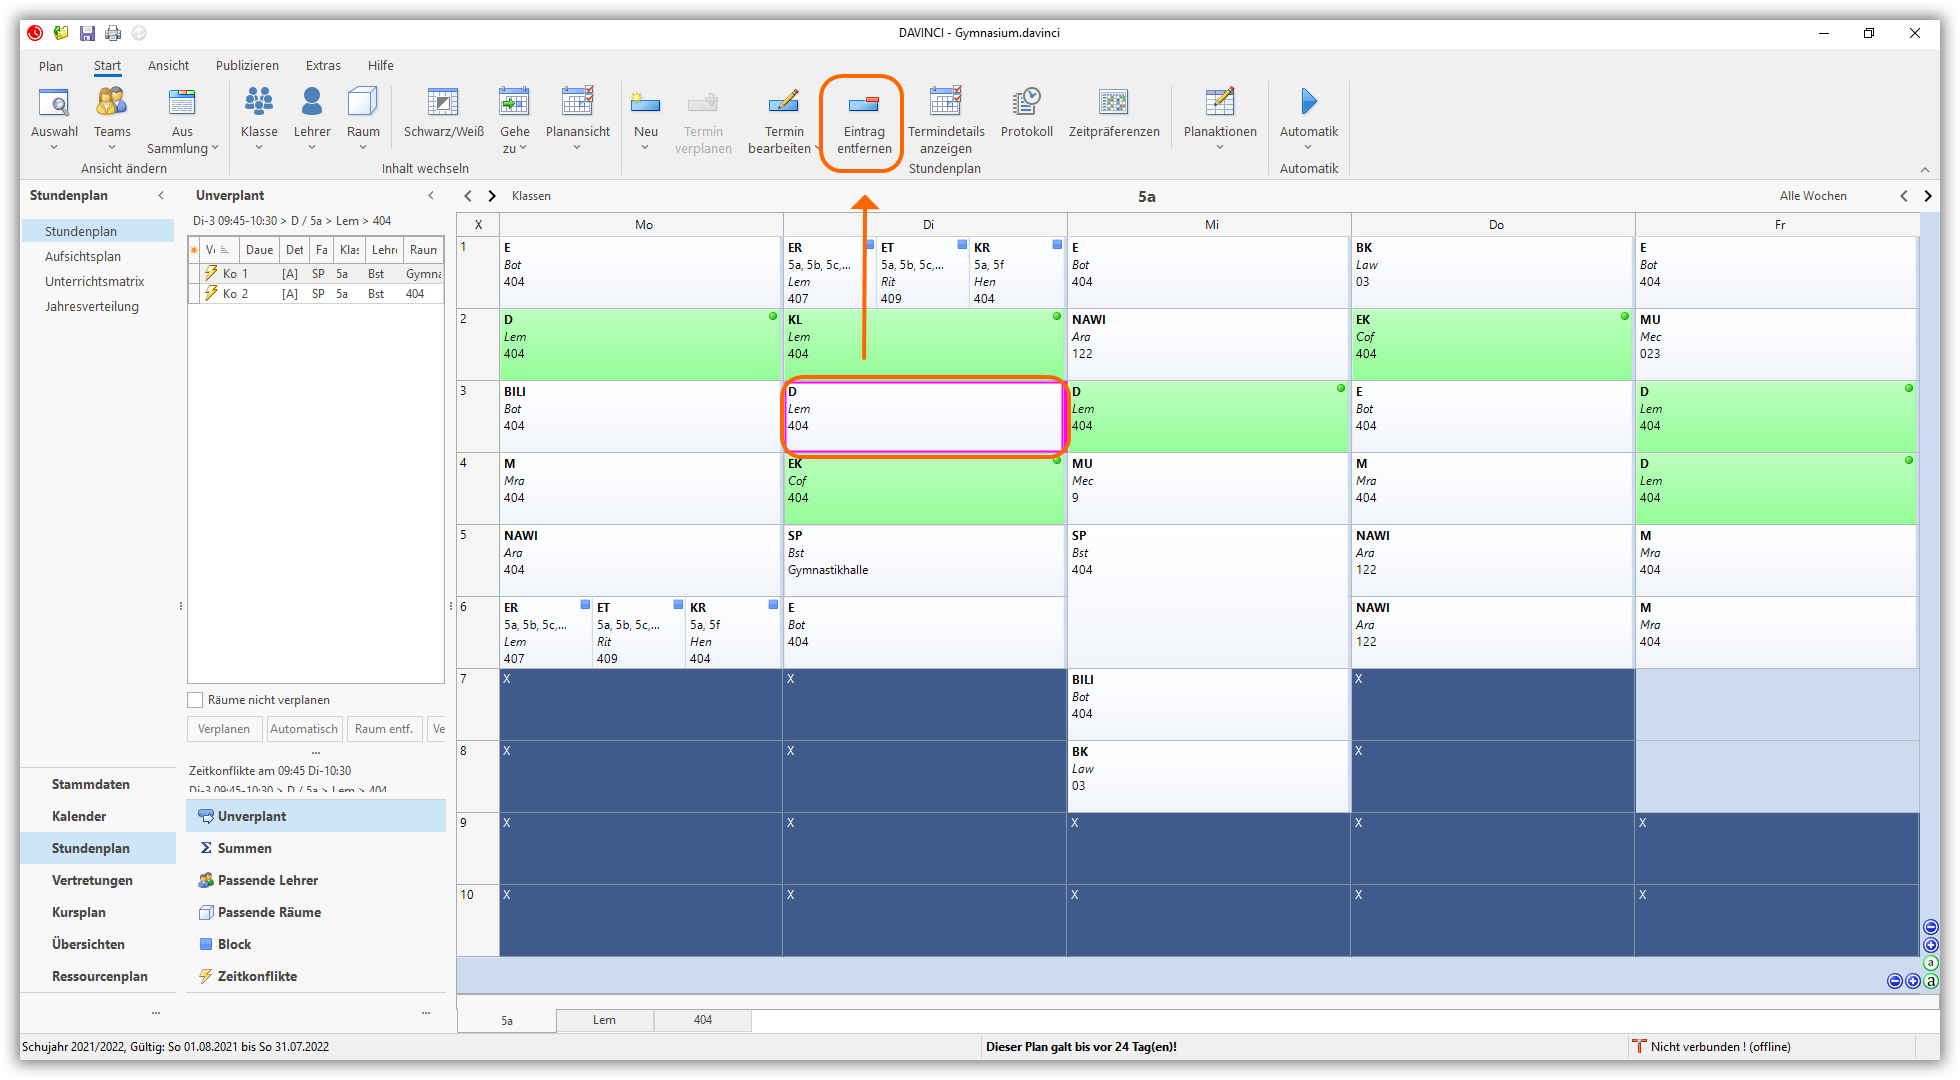
Task: Expand the Klasse dropdown
Action: 259,148
